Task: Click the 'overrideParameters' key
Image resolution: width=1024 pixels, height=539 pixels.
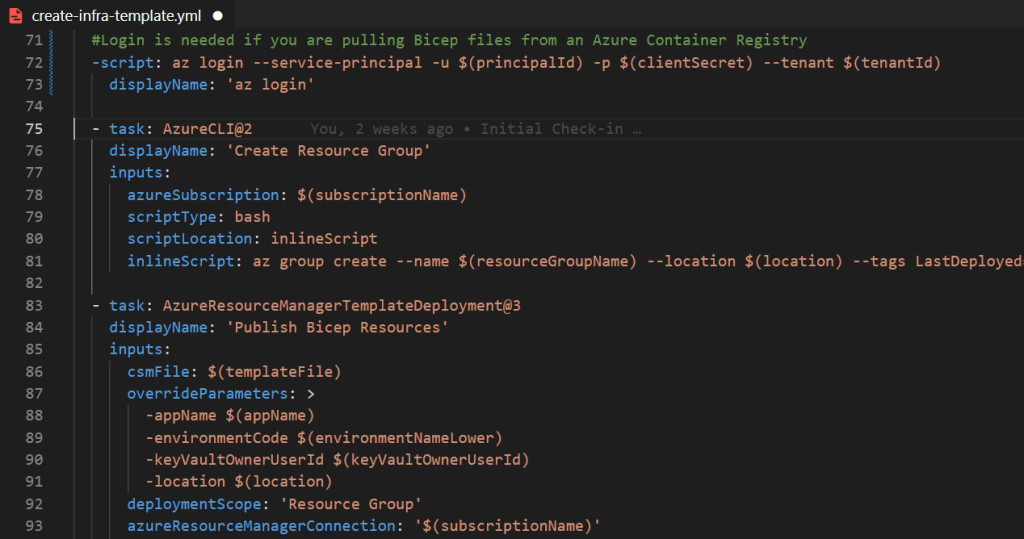Action: tap(207, 393)
